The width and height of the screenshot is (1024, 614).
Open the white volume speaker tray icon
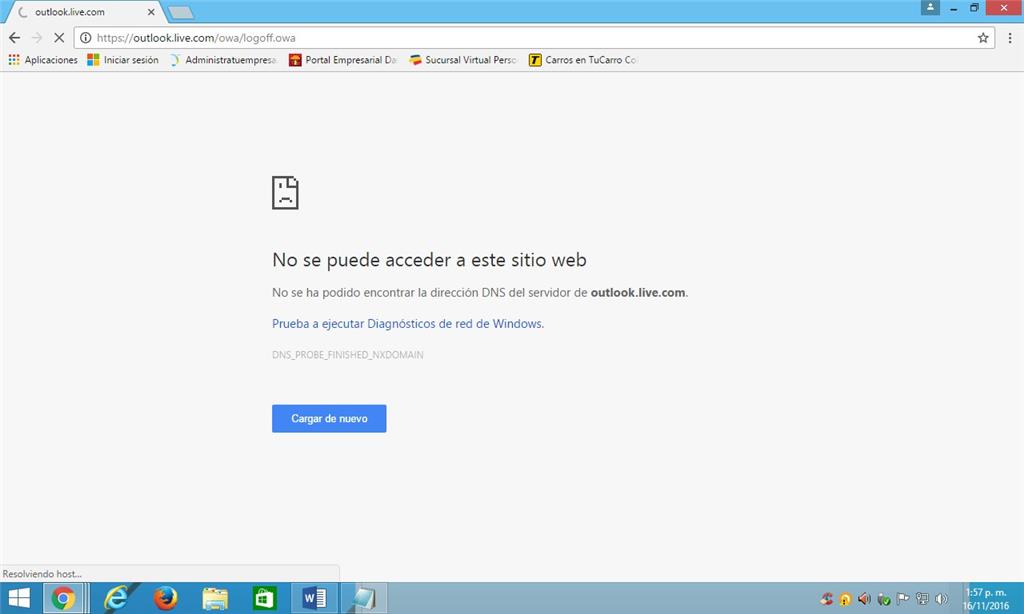click(941, 598)
